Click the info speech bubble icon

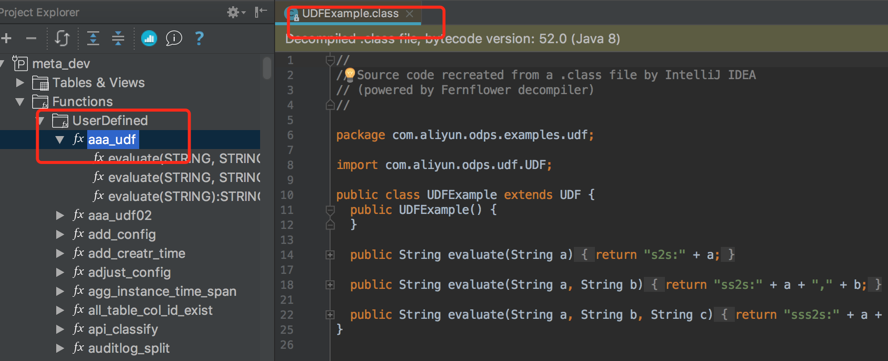coord(174,39)
